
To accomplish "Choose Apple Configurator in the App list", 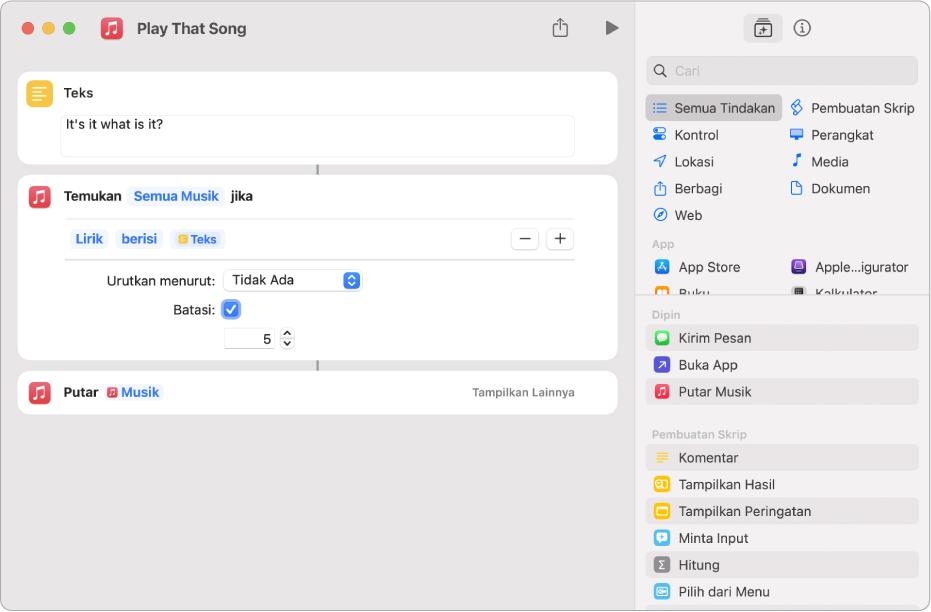I will click(x=850, y=267).
